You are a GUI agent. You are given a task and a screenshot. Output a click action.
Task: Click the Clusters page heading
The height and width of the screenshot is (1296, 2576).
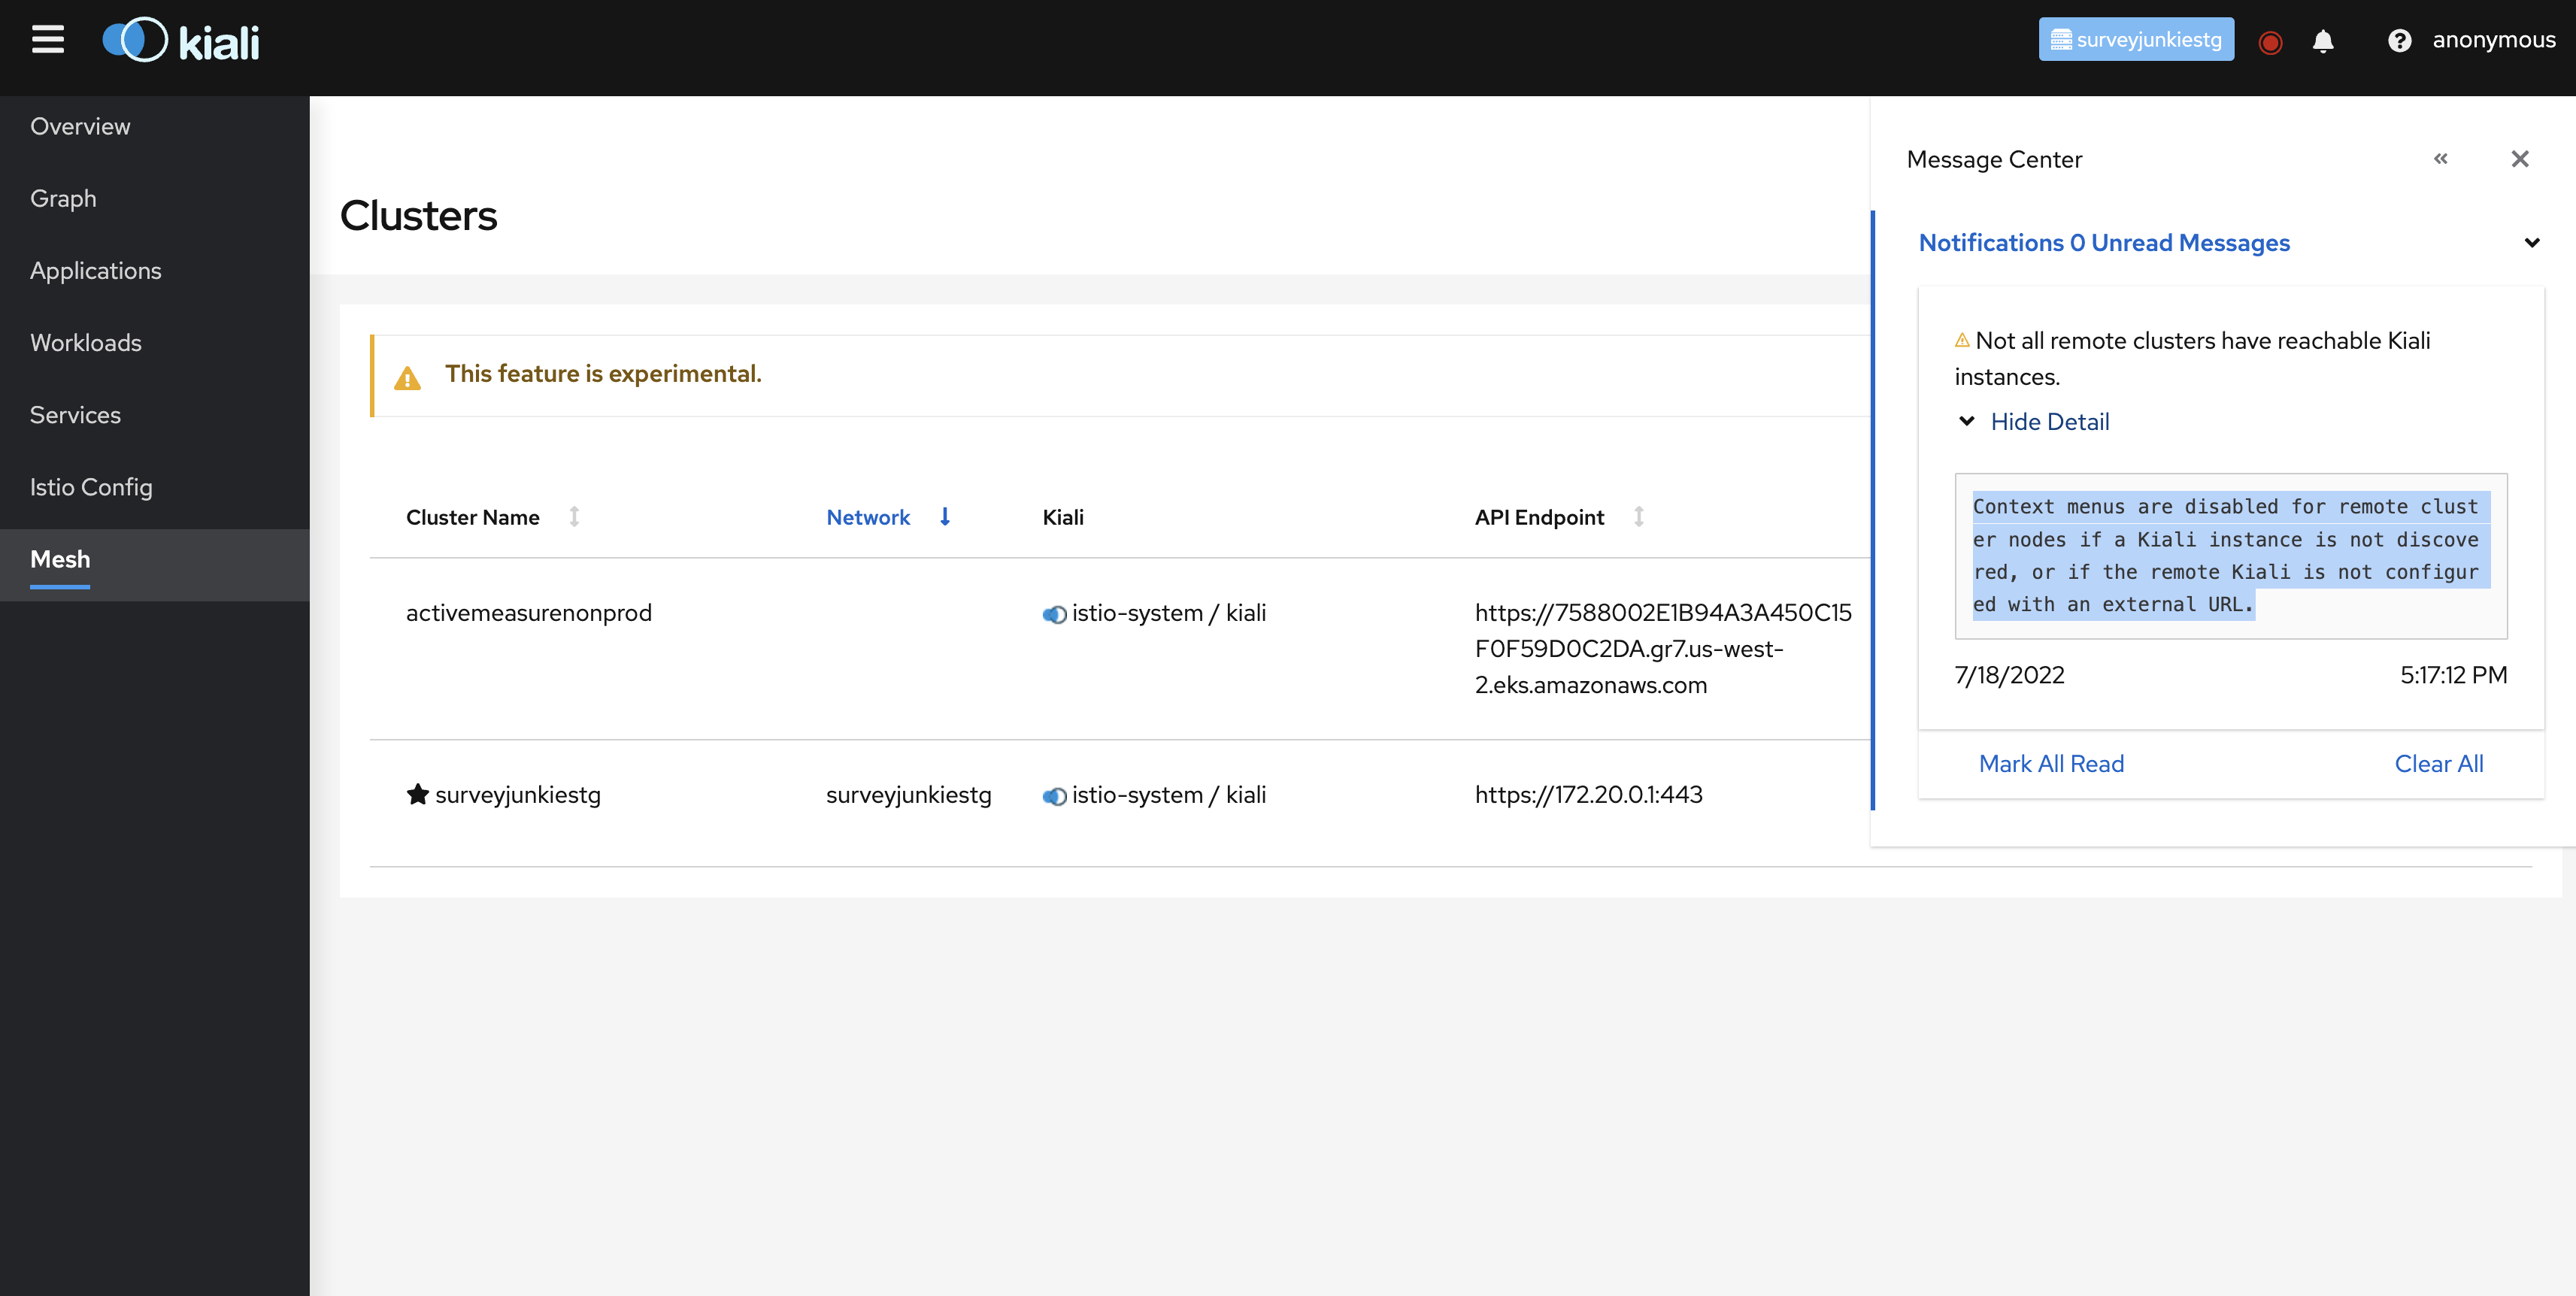[418, 215]
